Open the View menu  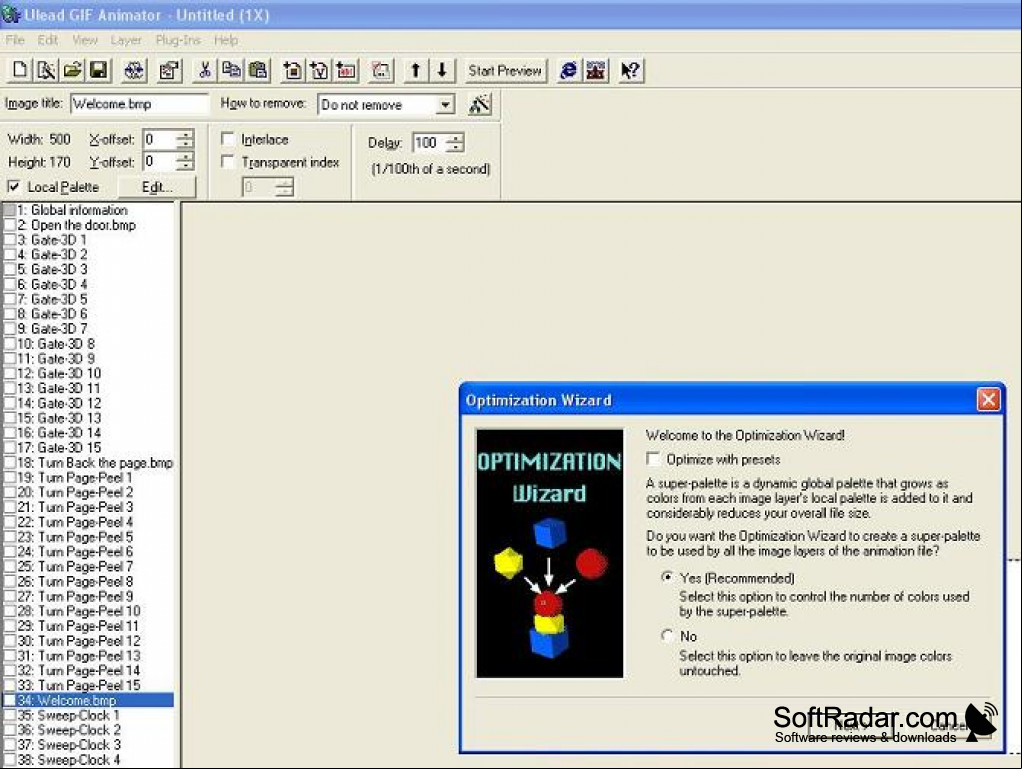pos(85,40)
